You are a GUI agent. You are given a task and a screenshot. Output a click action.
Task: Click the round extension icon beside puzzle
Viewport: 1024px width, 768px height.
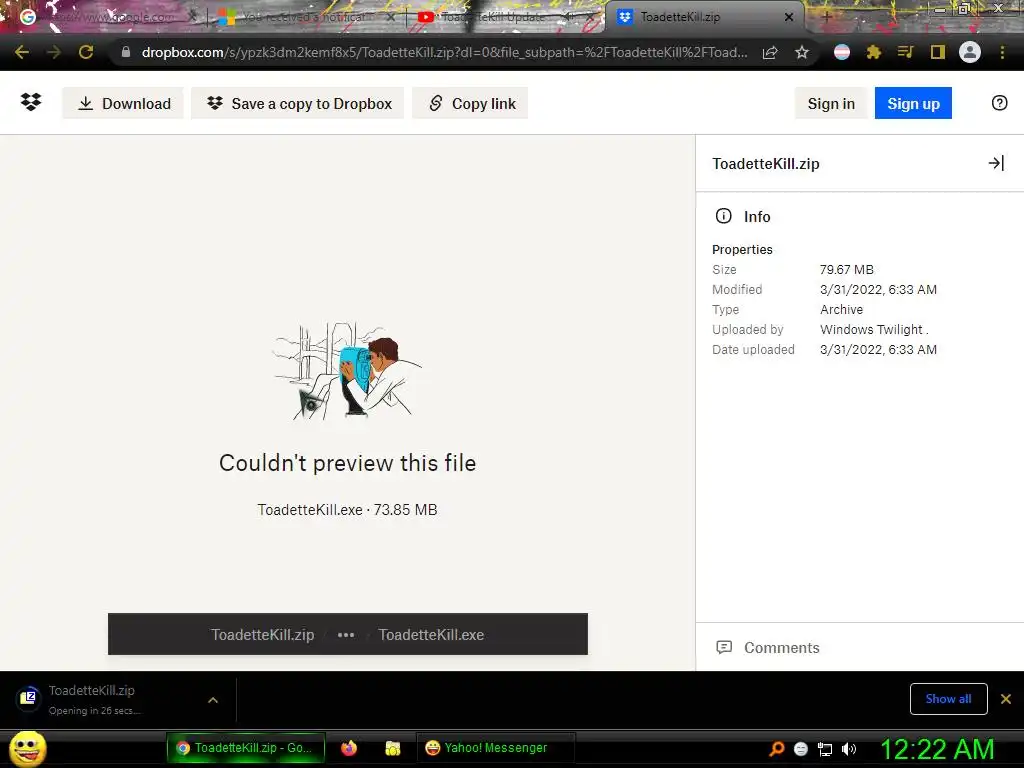pos(842,52)
